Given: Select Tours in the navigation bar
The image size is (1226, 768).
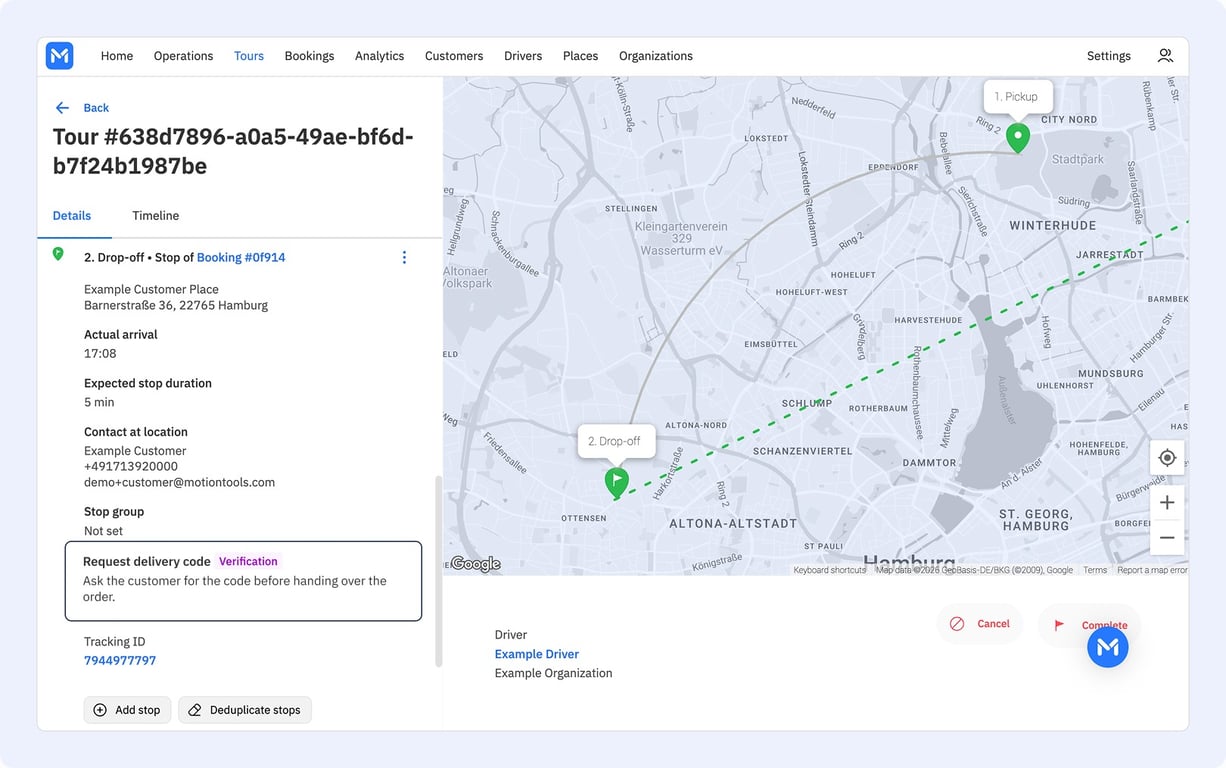Looking at the screenshot, I should click(249, 56).
